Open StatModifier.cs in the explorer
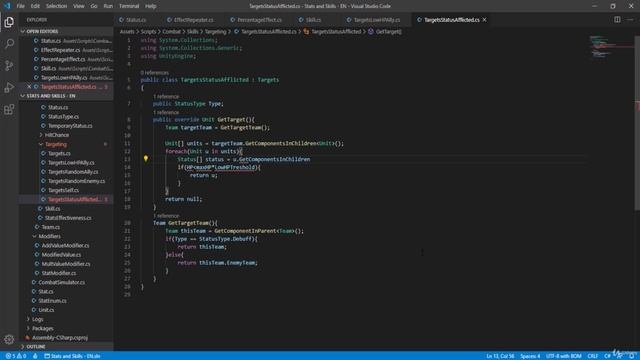The width and height of the screenshot is (640, 360). click(x=59, y=273)
